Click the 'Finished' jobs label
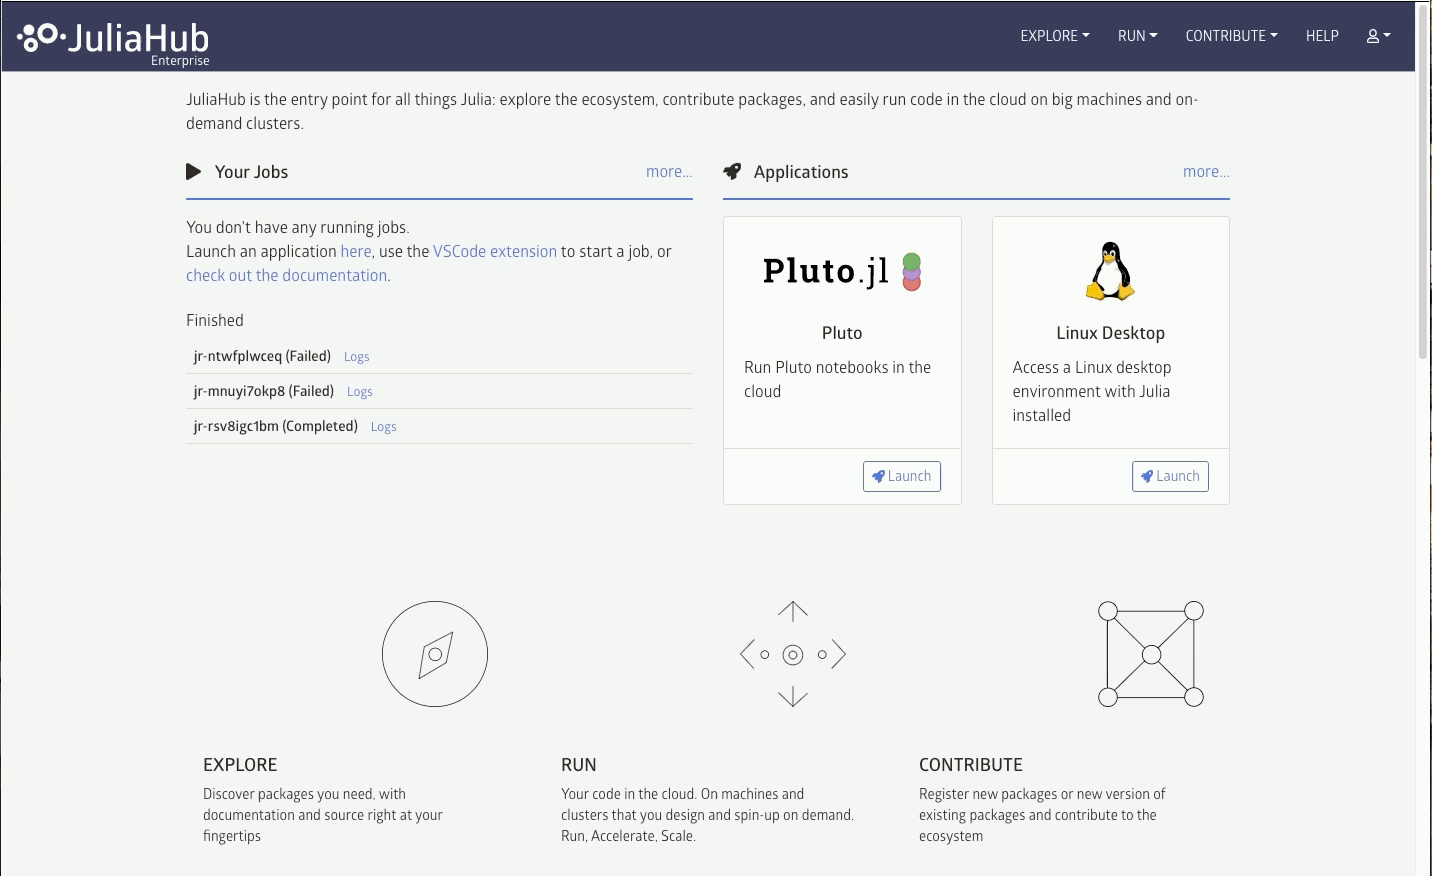Viewport: 1432px width, 876px height. pos(215,321)
